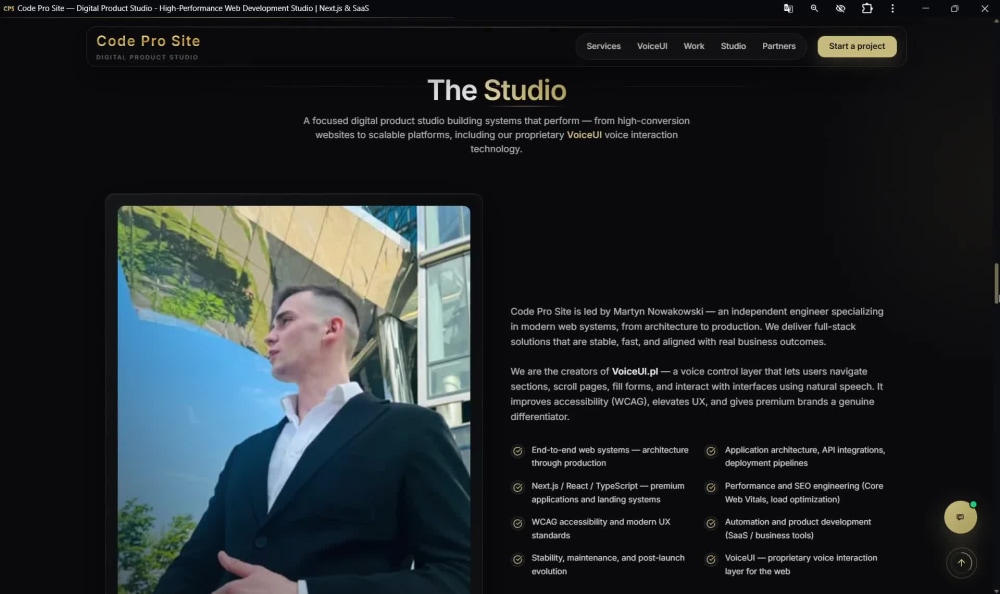
Task: Click checkmark icon beside Next.js / React / TypeScript
Action: coord(518,487)
